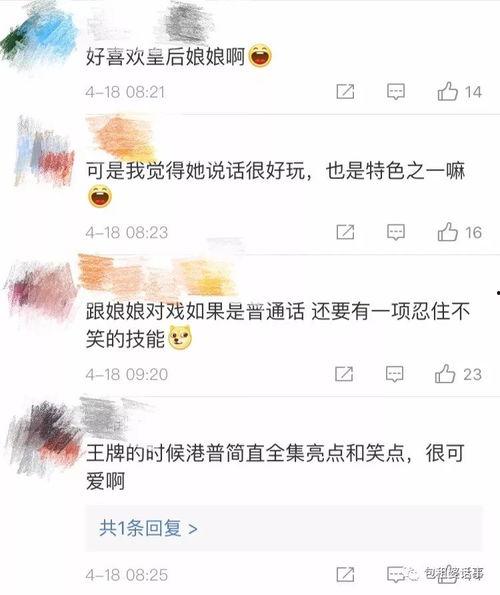Open username above 可是我觉得她说话很好玩 comment

(121, 137)
